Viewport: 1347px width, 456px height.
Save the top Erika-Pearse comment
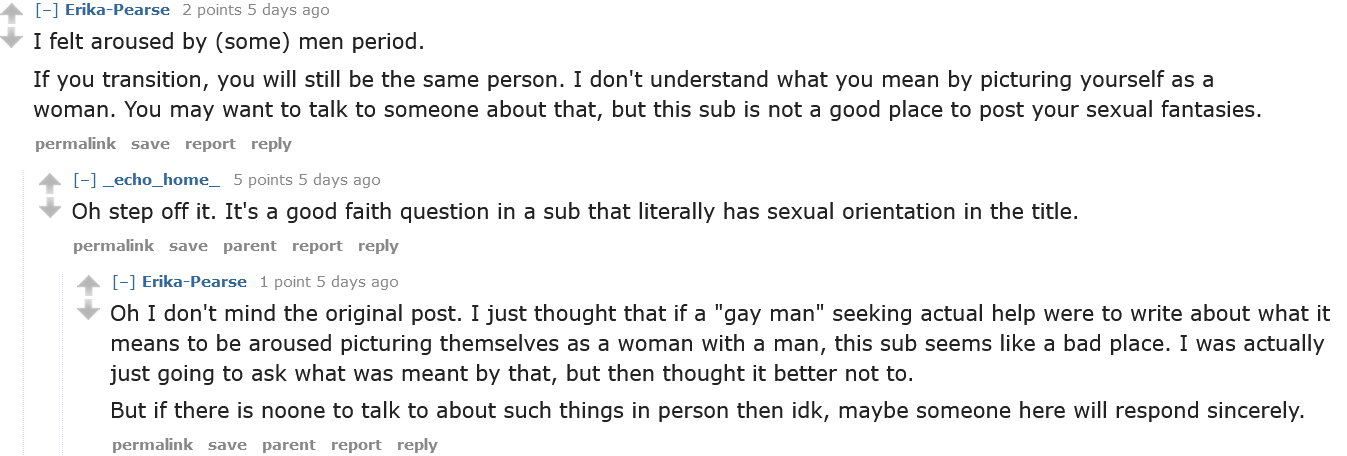[x=150, y=144]
